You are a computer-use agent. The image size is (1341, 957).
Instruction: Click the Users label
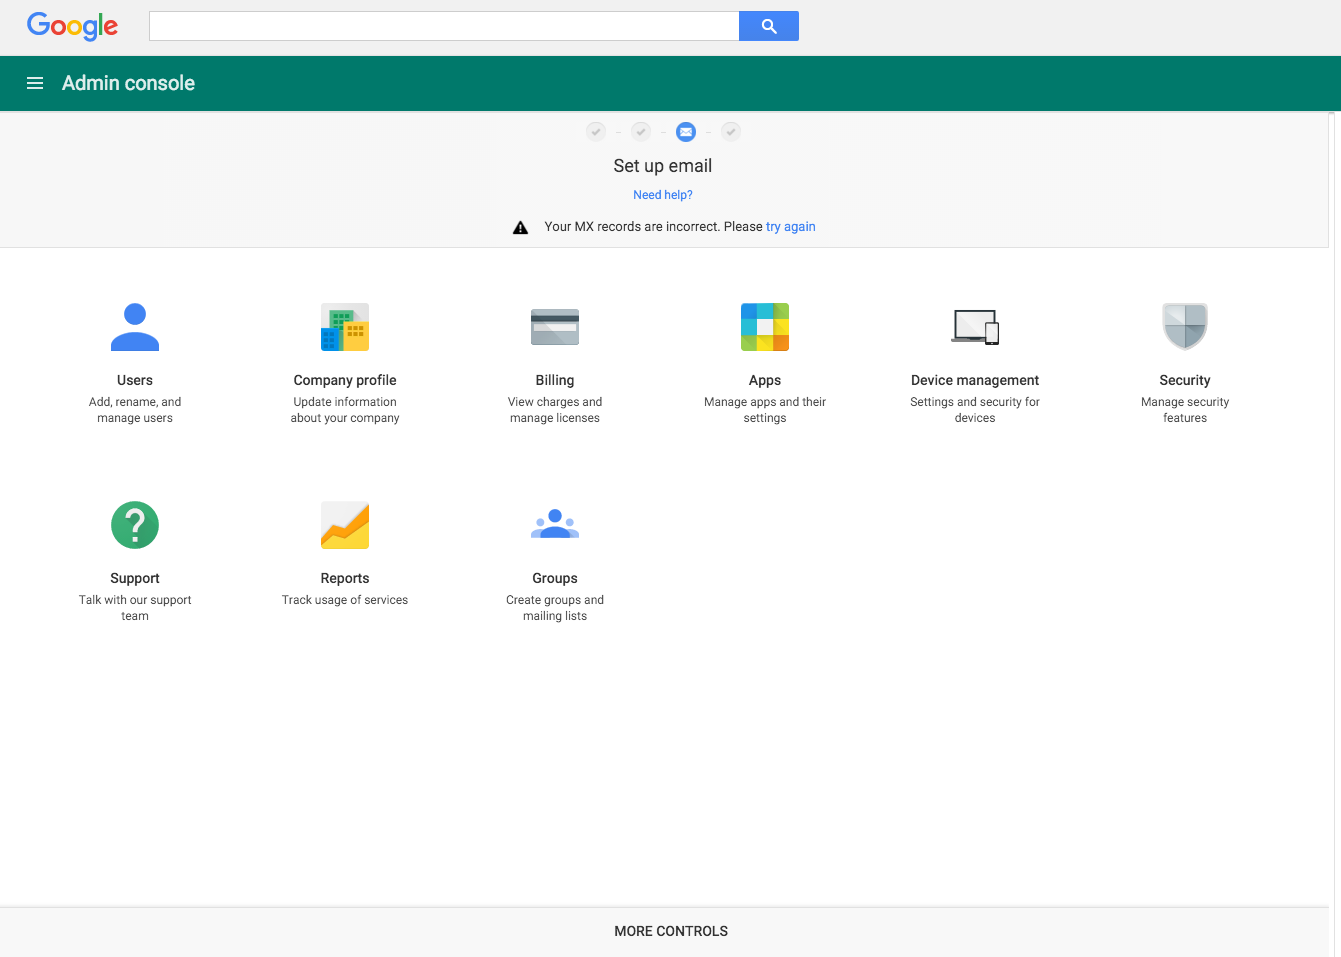click(135, 380)
